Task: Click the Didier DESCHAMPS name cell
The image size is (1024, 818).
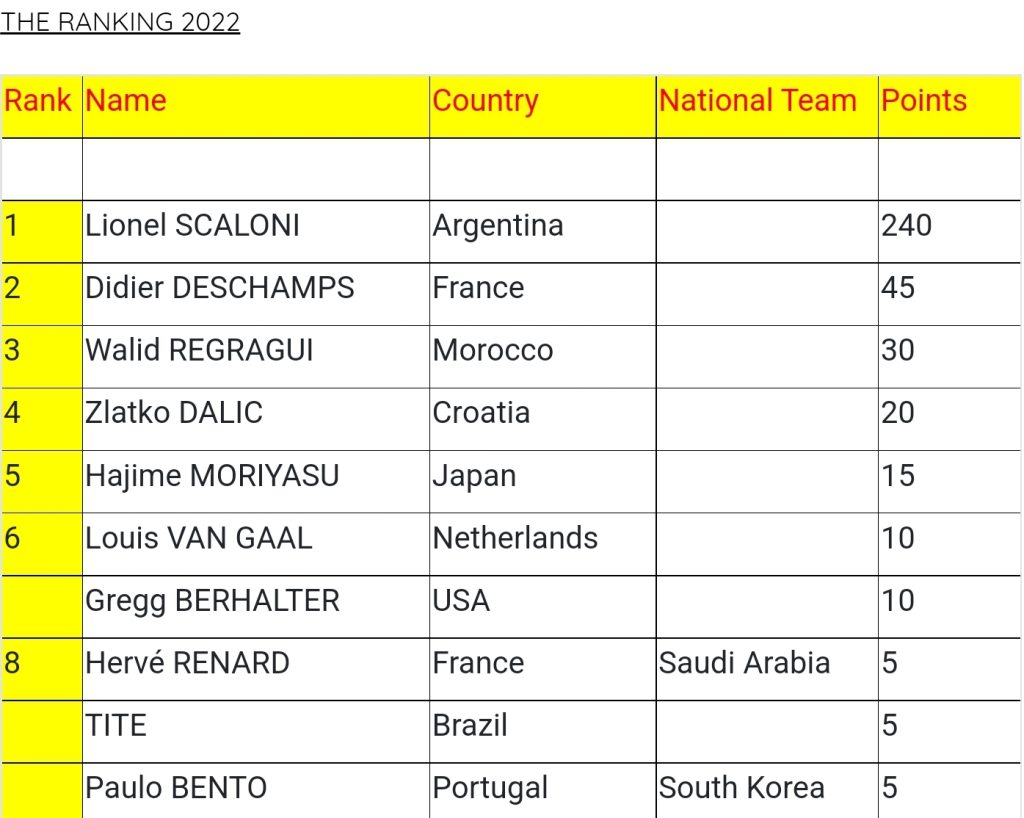Action: click(x=220, y=288)
